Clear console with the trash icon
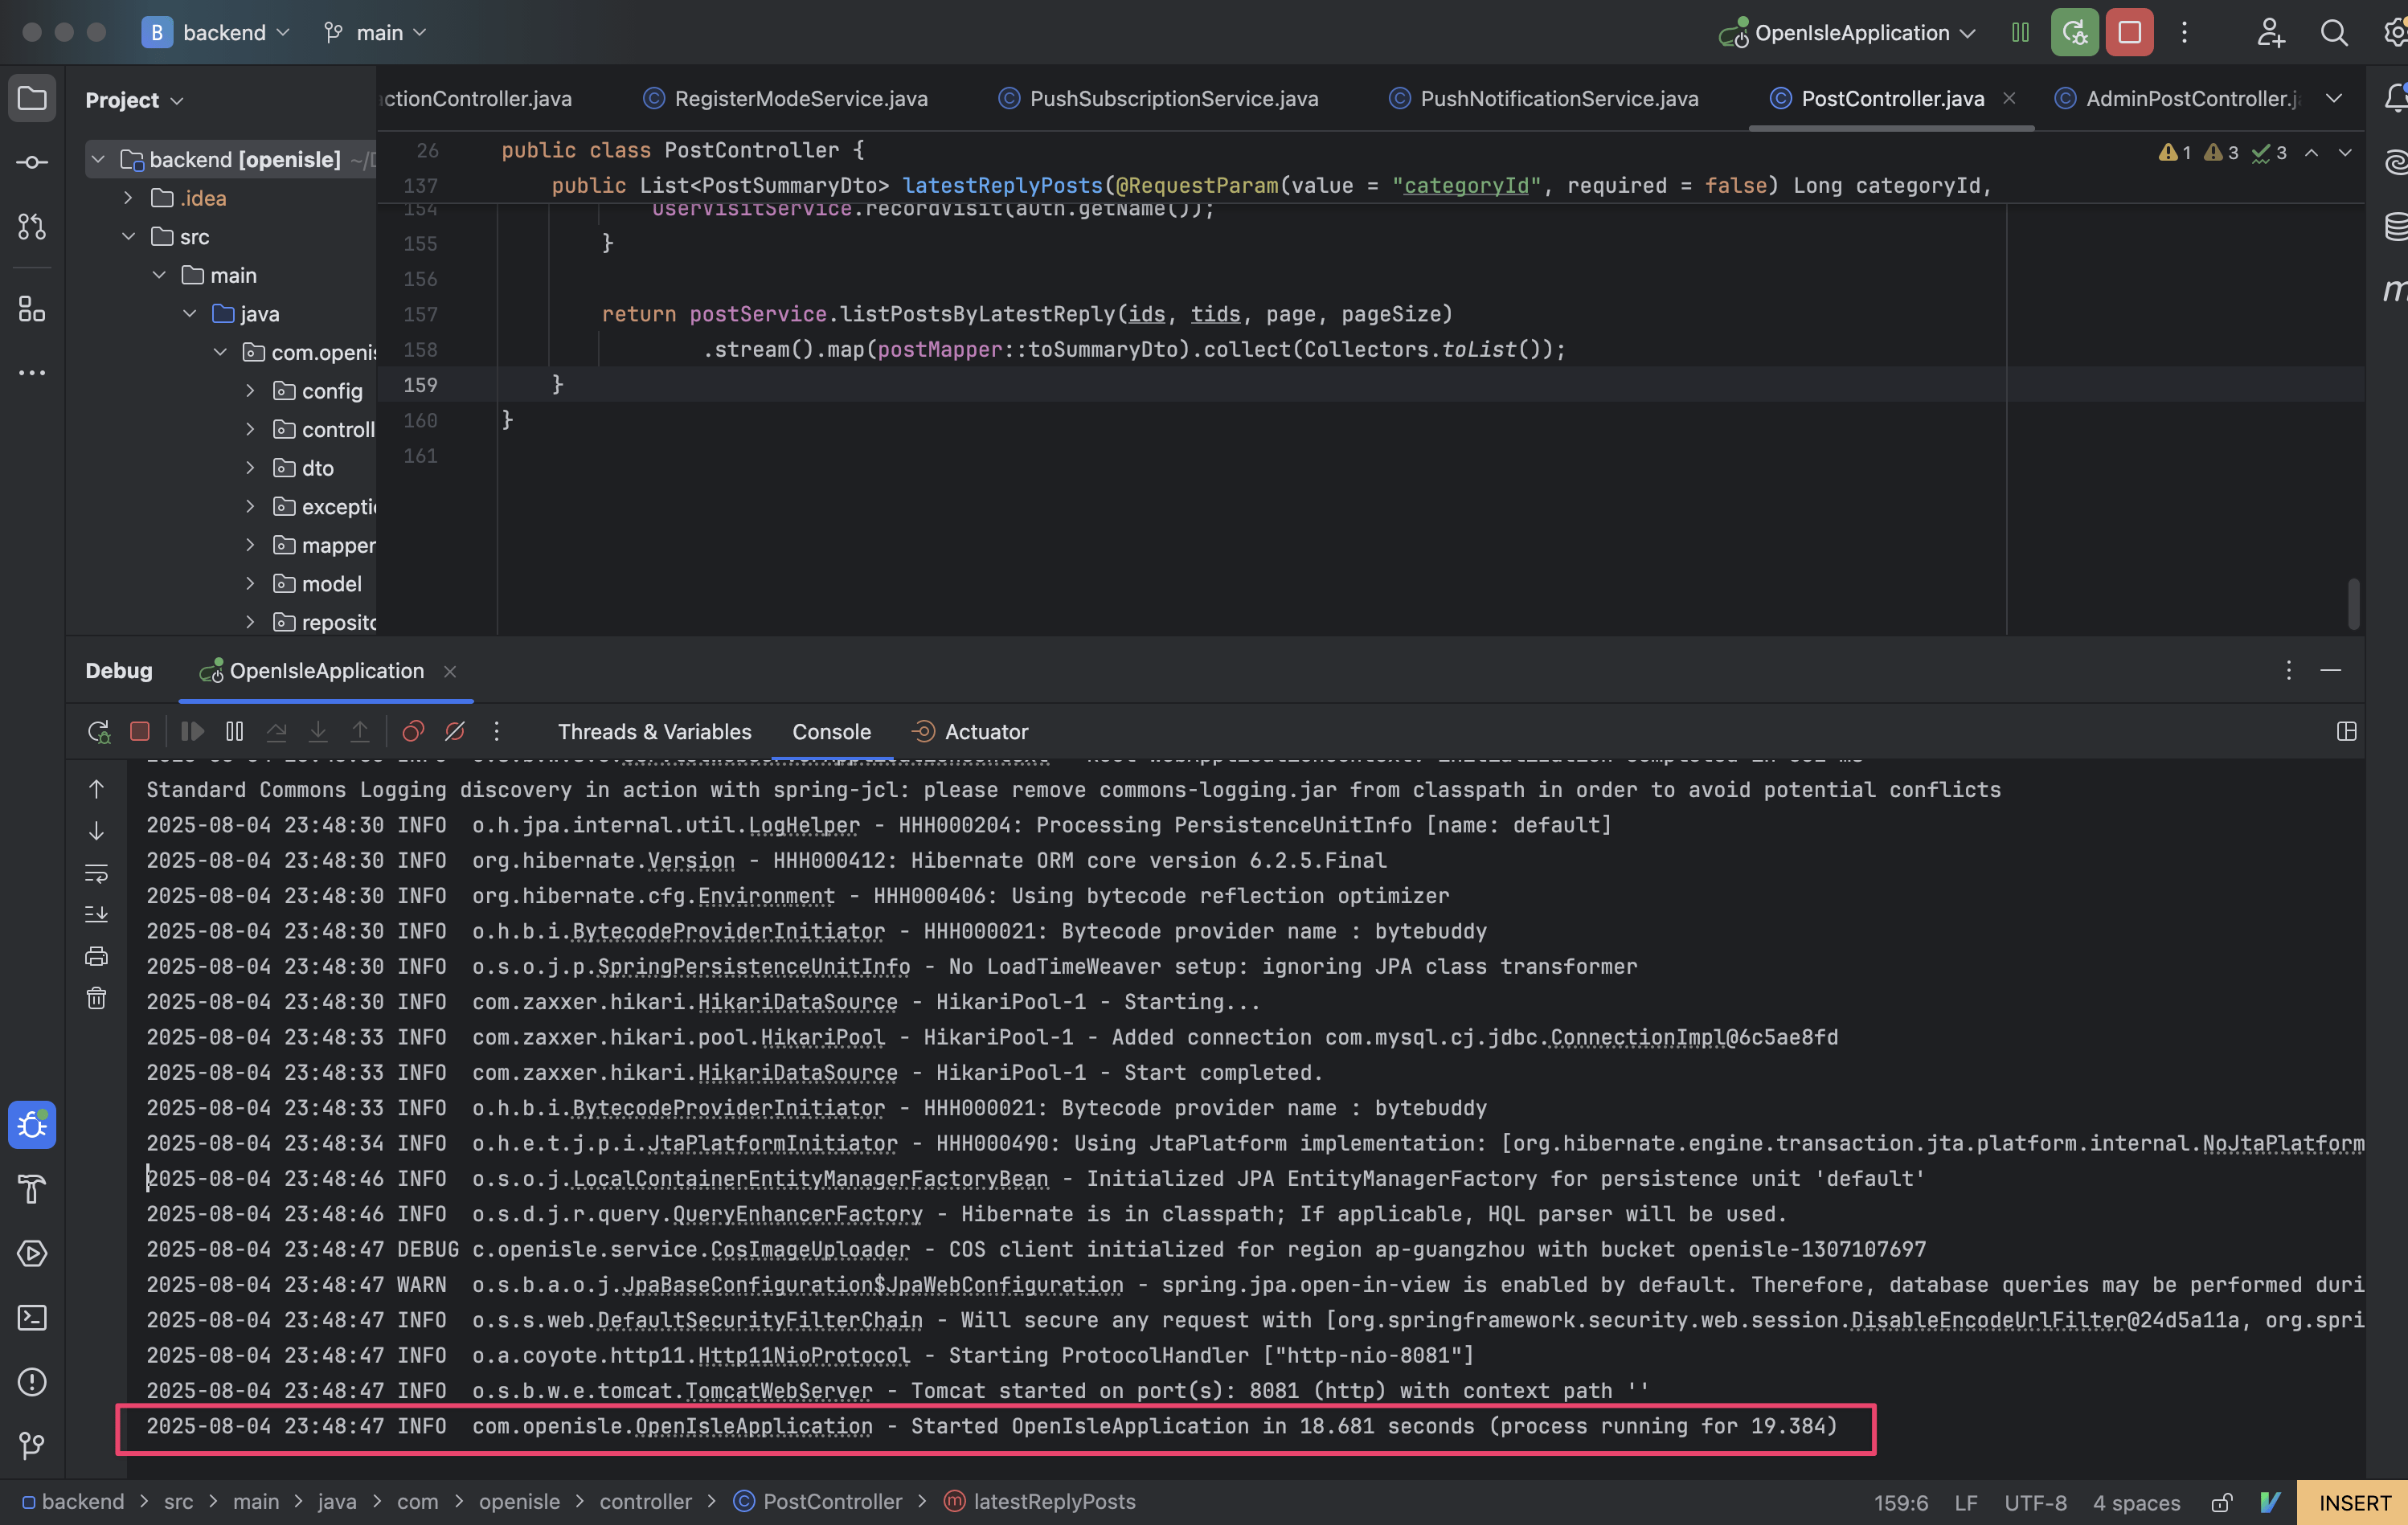Screen dimensions: 2408x1525 tap(96, 998)
